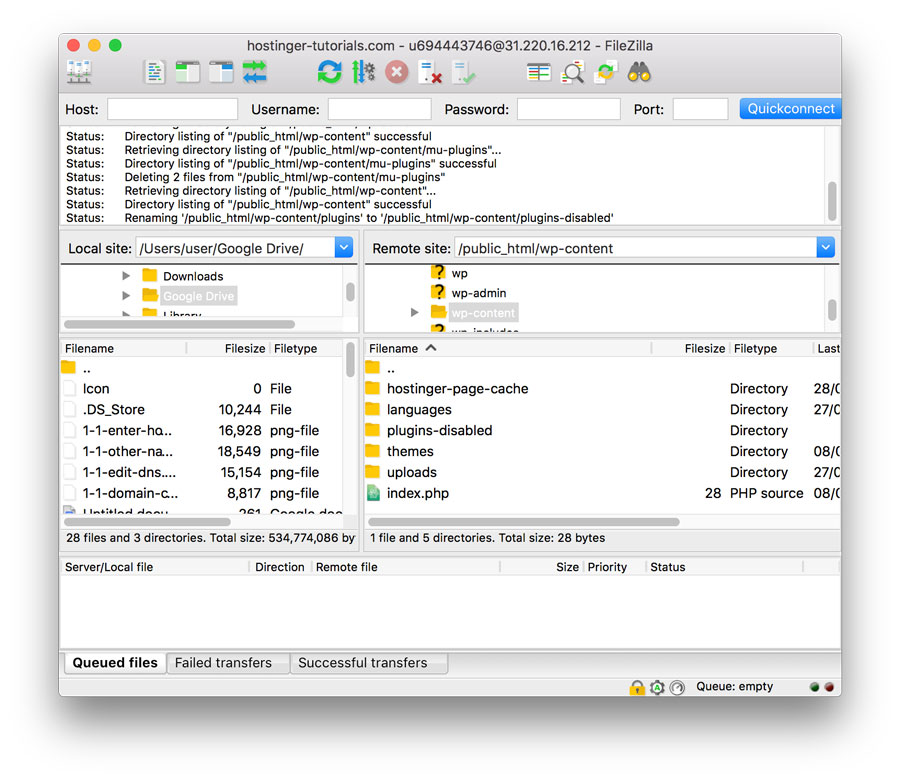Viewport: 900px width, 780px height.
Task: Toggle local directory tree icon
Action: click(188, 72)
